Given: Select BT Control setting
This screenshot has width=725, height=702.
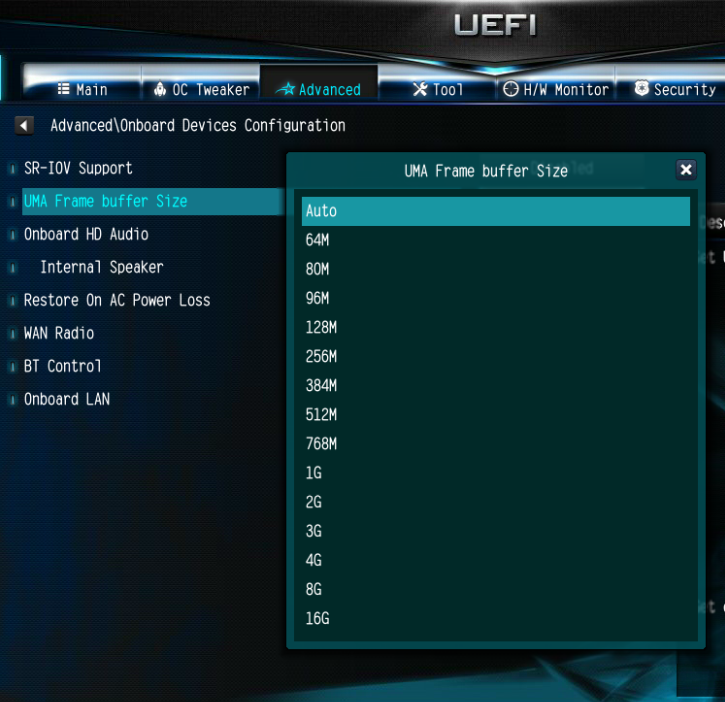Looking at the screenshot, I should (62, 366).
